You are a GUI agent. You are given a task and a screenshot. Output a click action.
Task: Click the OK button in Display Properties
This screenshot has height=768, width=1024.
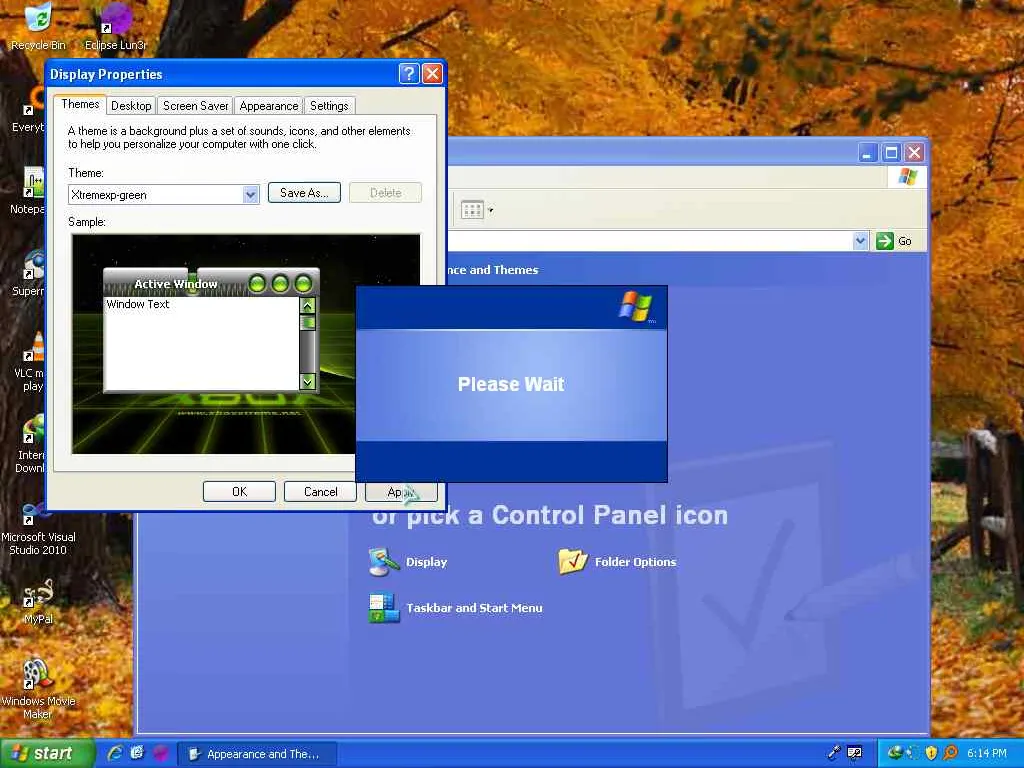click(239, 492)
